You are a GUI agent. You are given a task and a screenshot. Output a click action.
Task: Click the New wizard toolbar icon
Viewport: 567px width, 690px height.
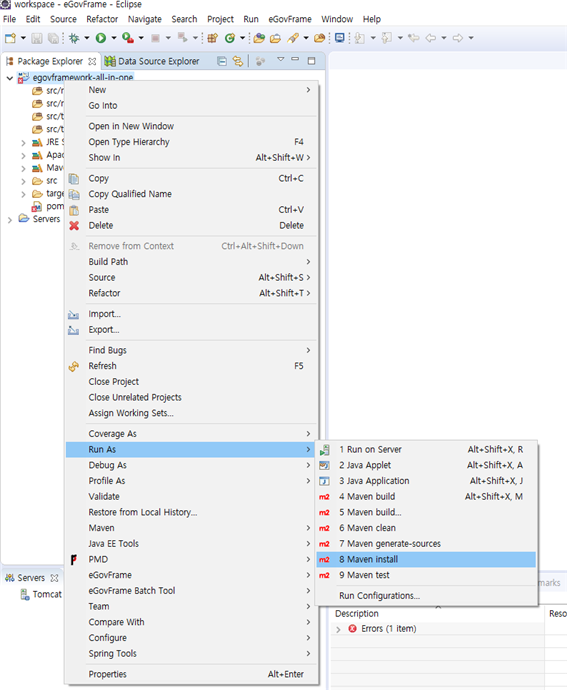pyautogui.click(x=10, y=38)
